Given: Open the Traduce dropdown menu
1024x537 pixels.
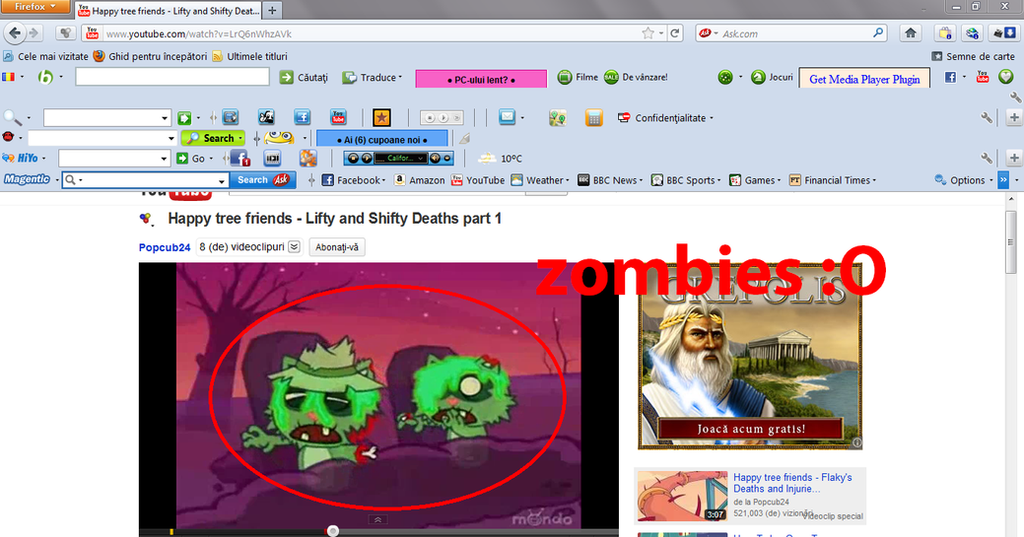Looking at the screenshot, I should (x=372, y=77).
